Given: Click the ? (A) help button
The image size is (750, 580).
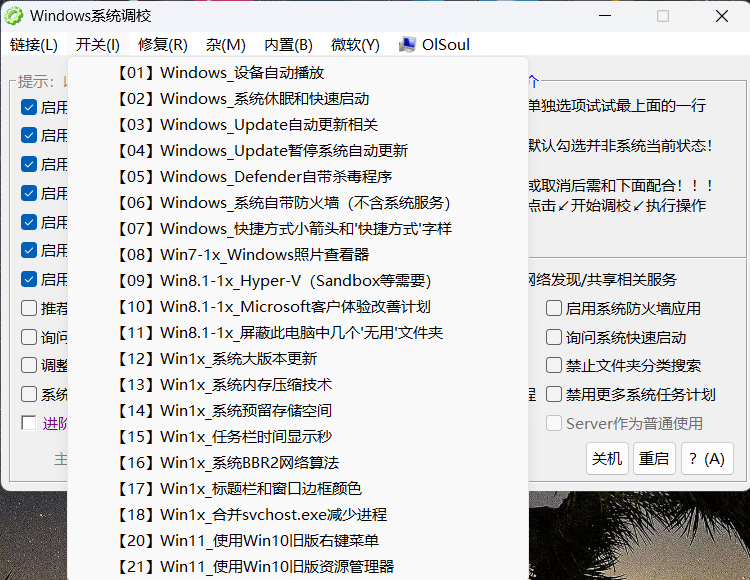Looking at the screenshot, I should click(707, 458).
